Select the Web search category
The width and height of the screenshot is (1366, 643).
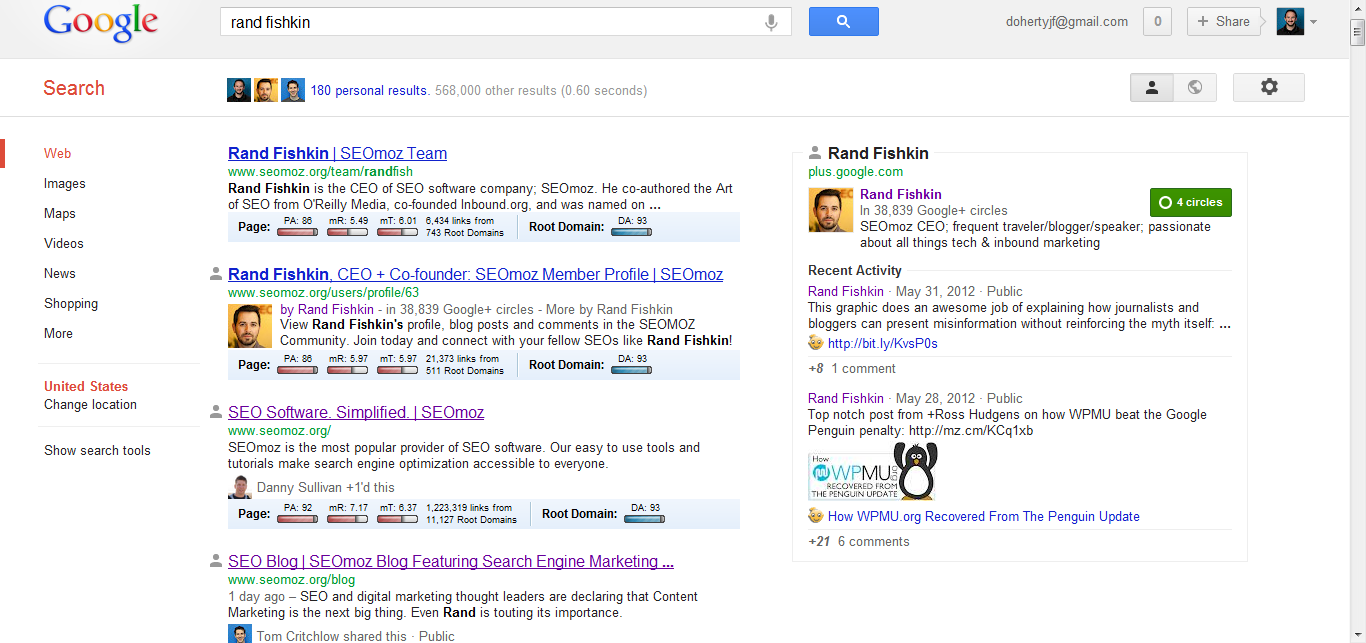click(57, 153)
